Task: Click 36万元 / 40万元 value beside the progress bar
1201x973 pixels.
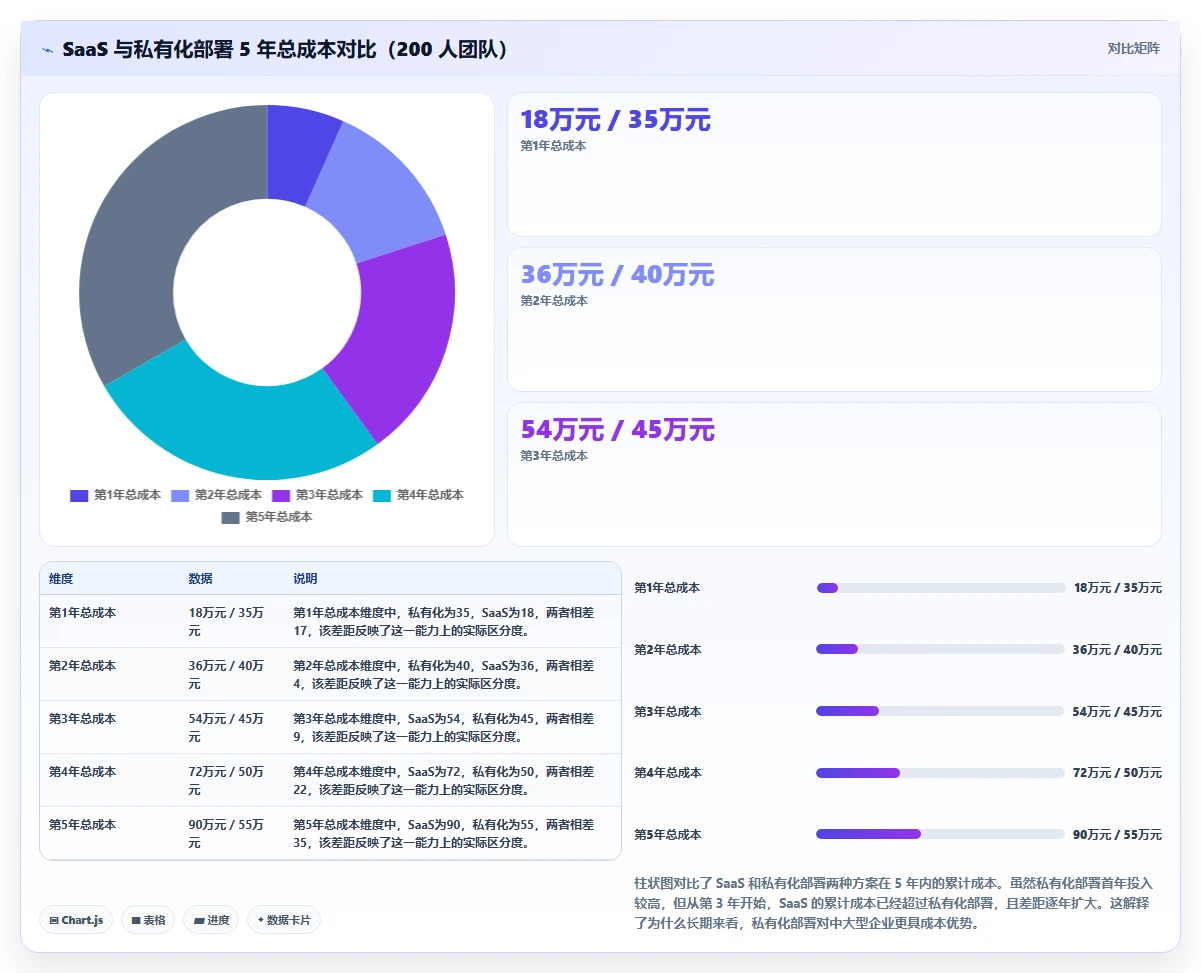Action: tap(1117, 650)
